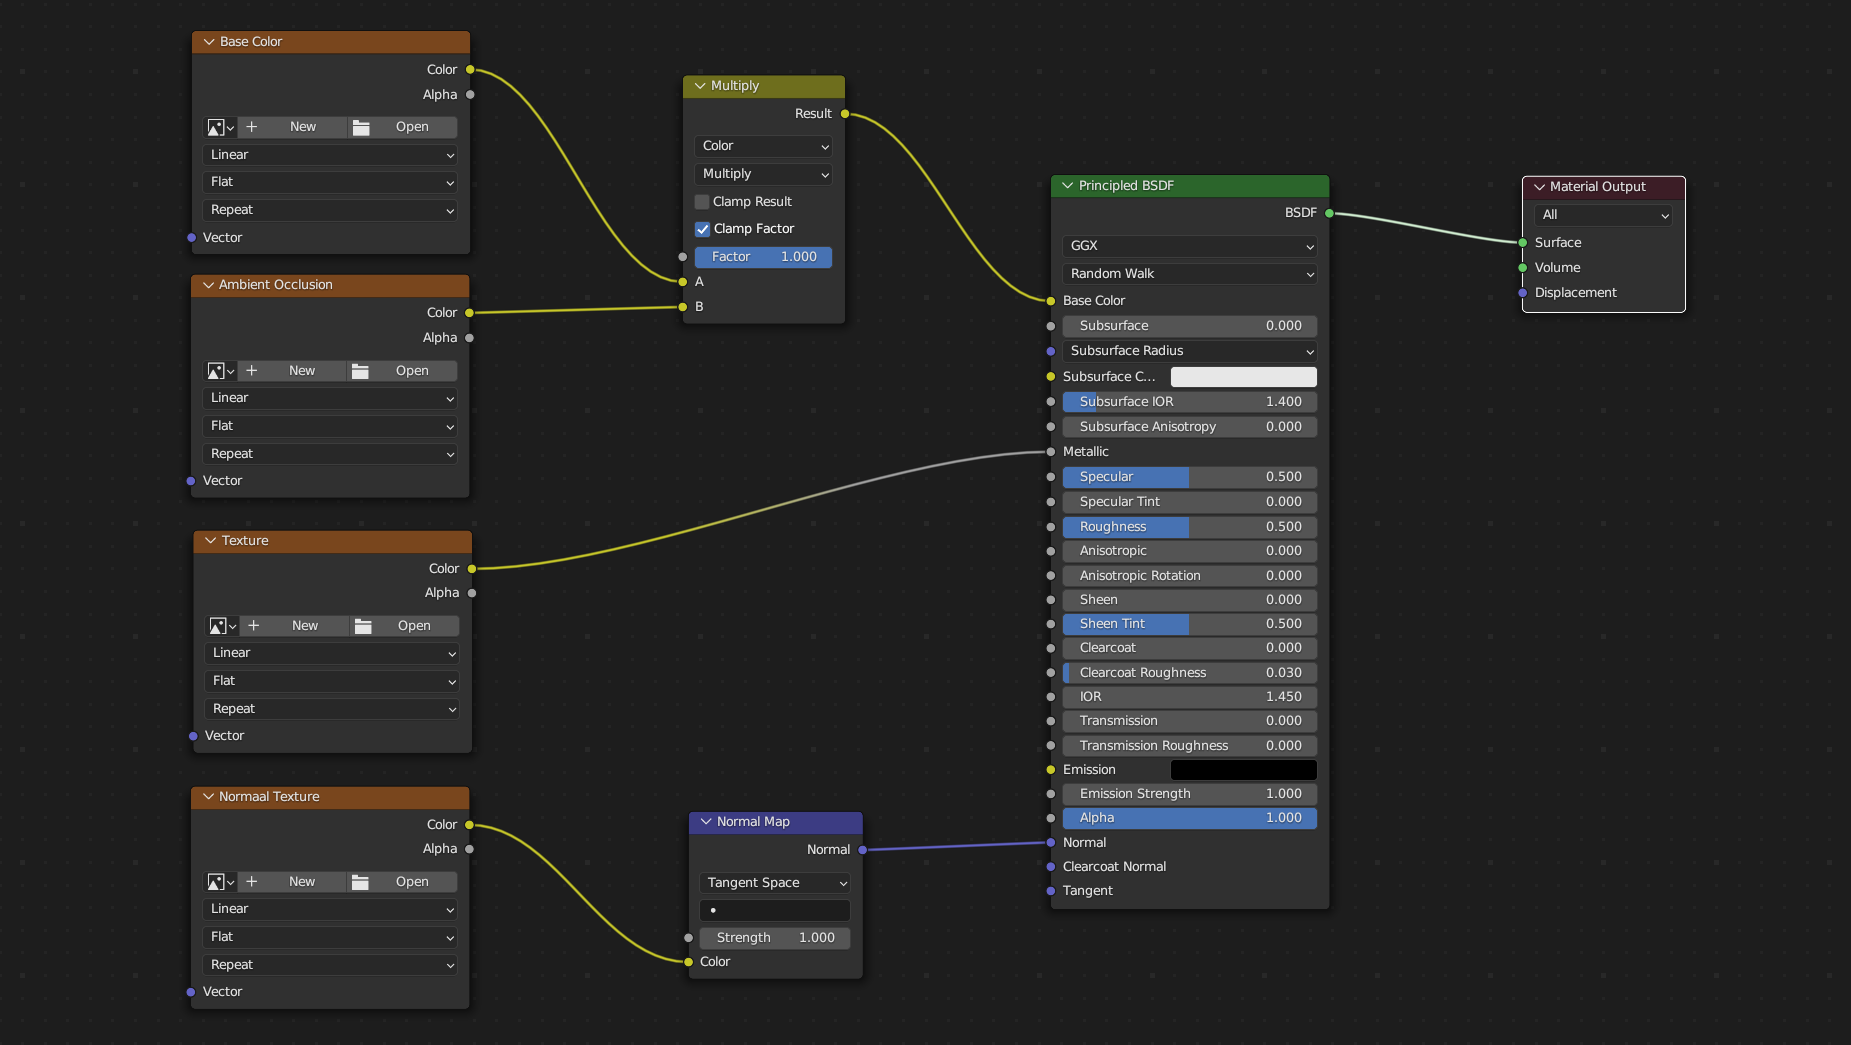
Task: Click the plus icon beside New in Base Color
Action: [253, 127]
